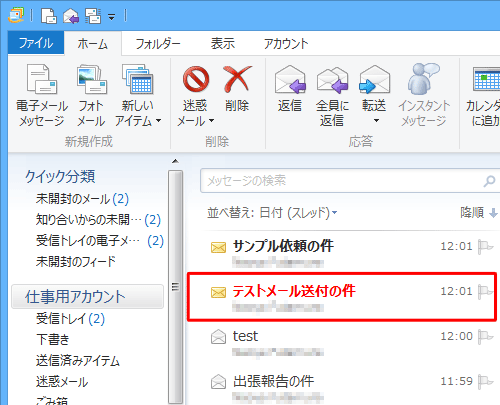Screen dimensions: 500x405
Task: Click the send/receive icon in quick access toolbar
Action: click(x=93, y=16)
